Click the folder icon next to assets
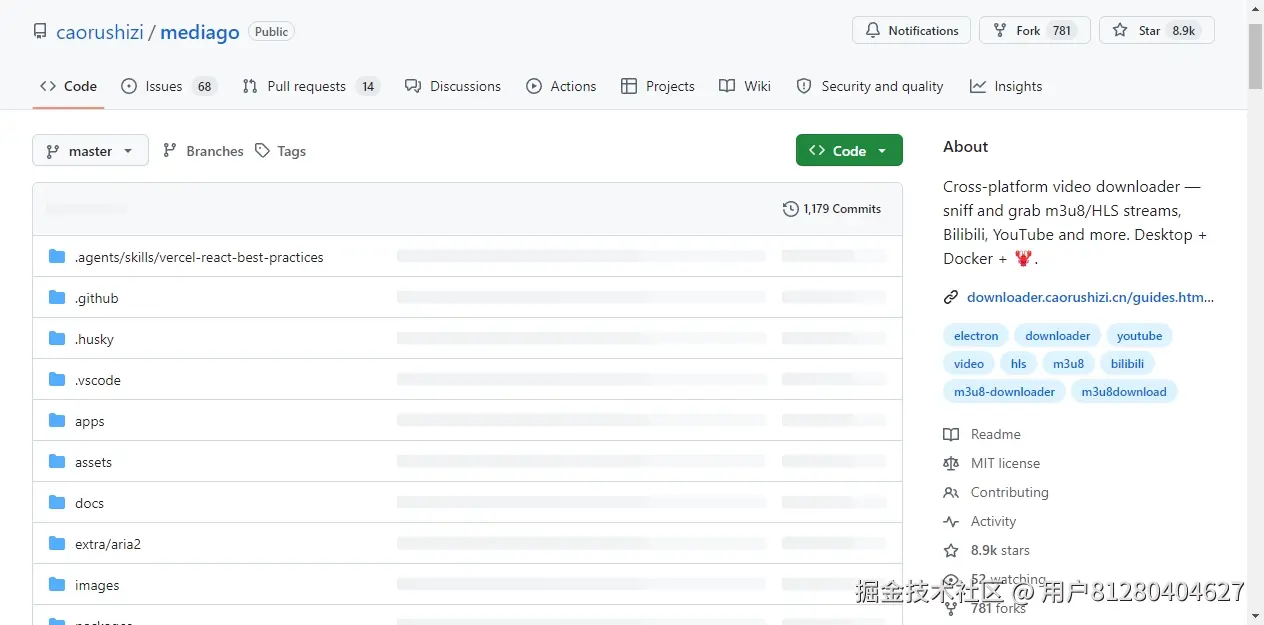Viewport: 1264px width, 625px height. pyautogui.click(x=57, y=462)
